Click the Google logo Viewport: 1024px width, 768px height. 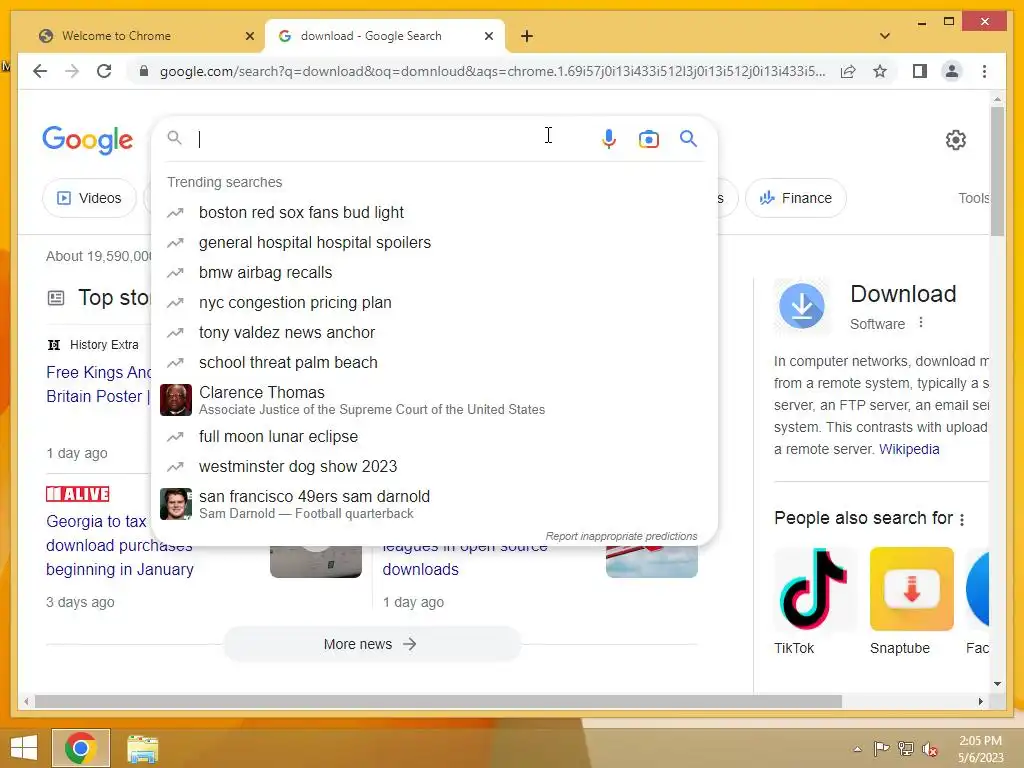88,140
